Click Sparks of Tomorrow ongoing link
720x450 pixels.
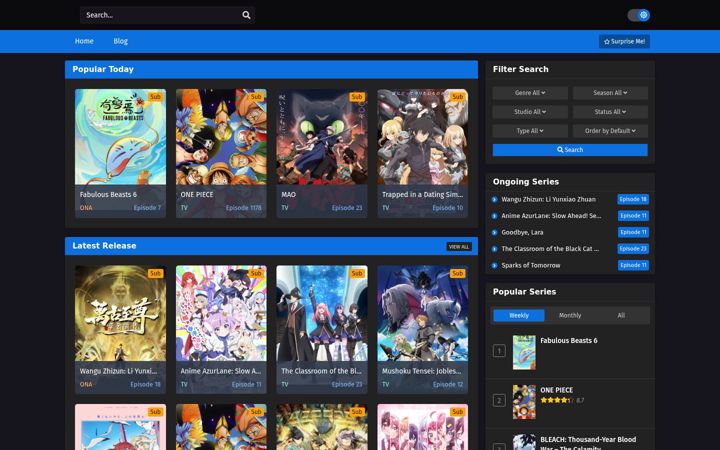tap(531, 265)
